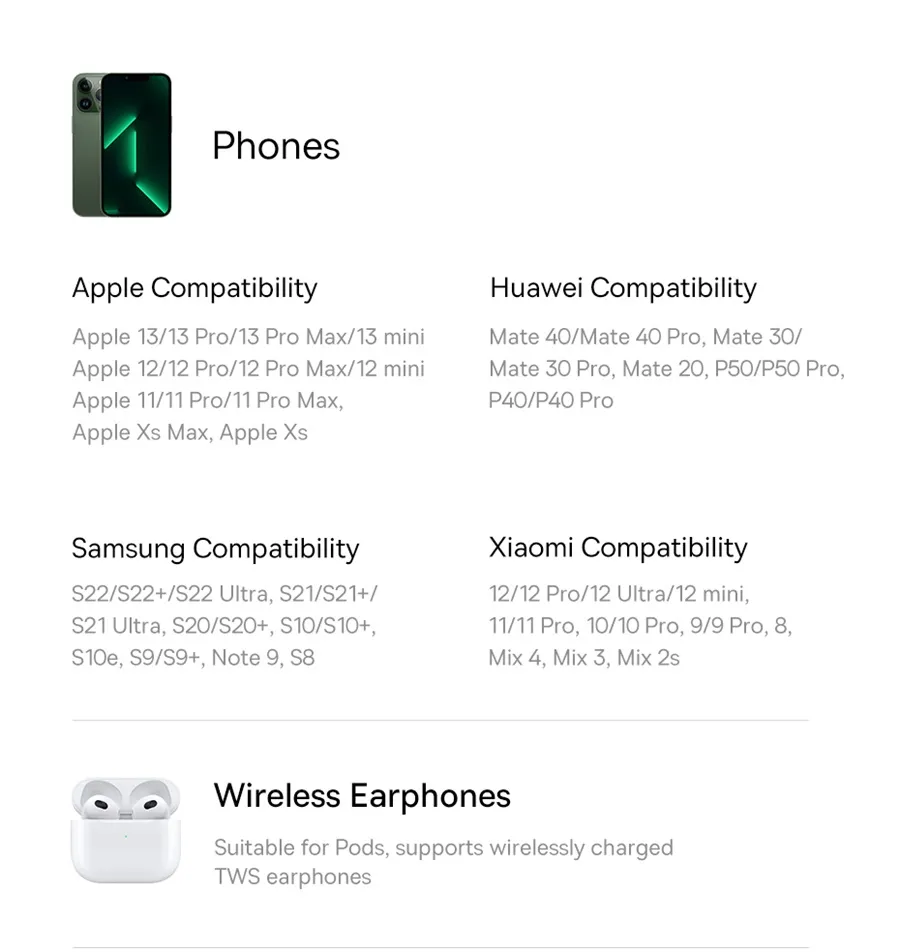Select the Apple 12/12 Pro/12 Pro Max line

(248, 369)
